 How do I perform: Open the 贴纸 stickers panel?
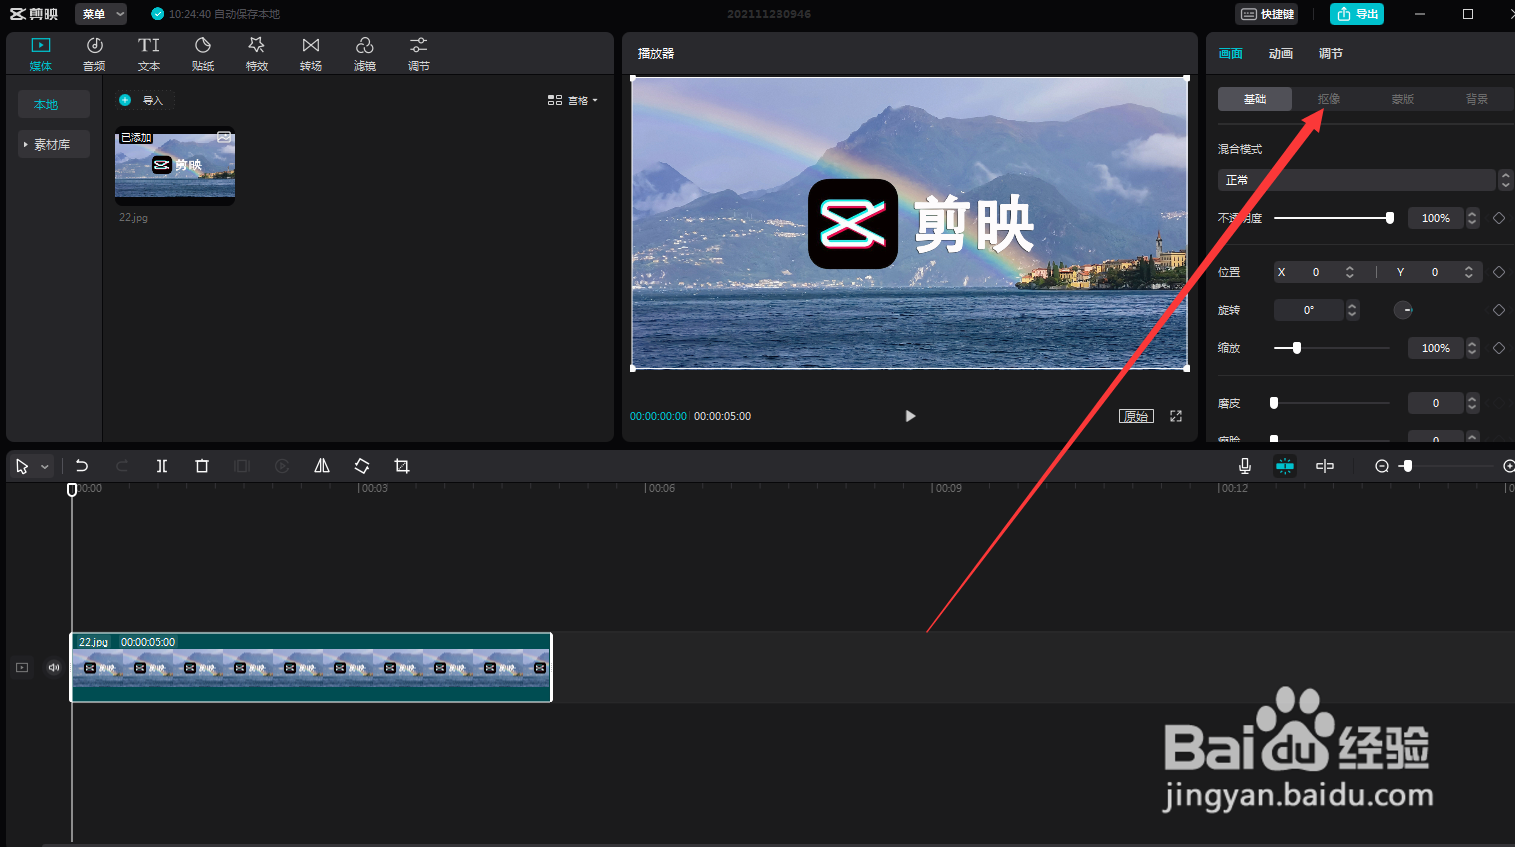click(x=203, y=54)
